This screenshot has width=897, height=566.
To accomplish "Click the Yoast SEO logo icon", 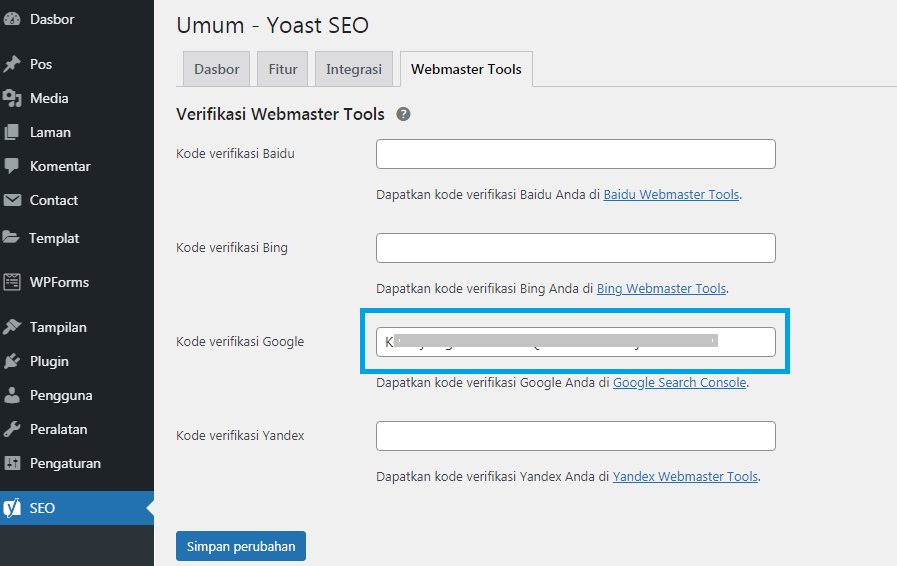I will [11, 508].
